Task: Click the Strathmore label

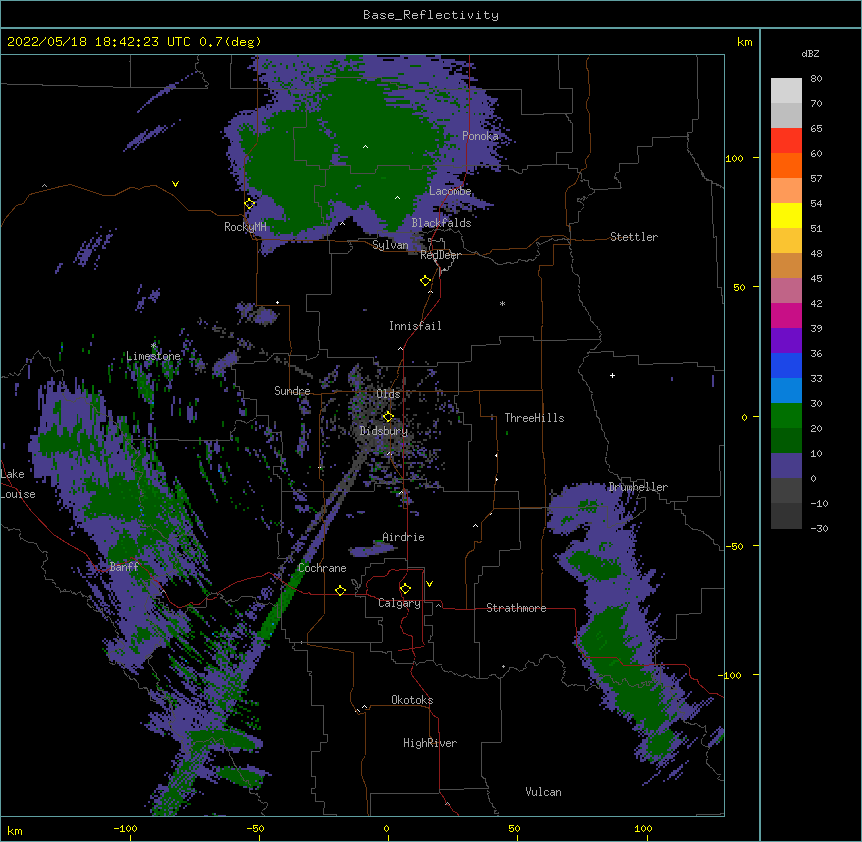Action: coord(516,608)
